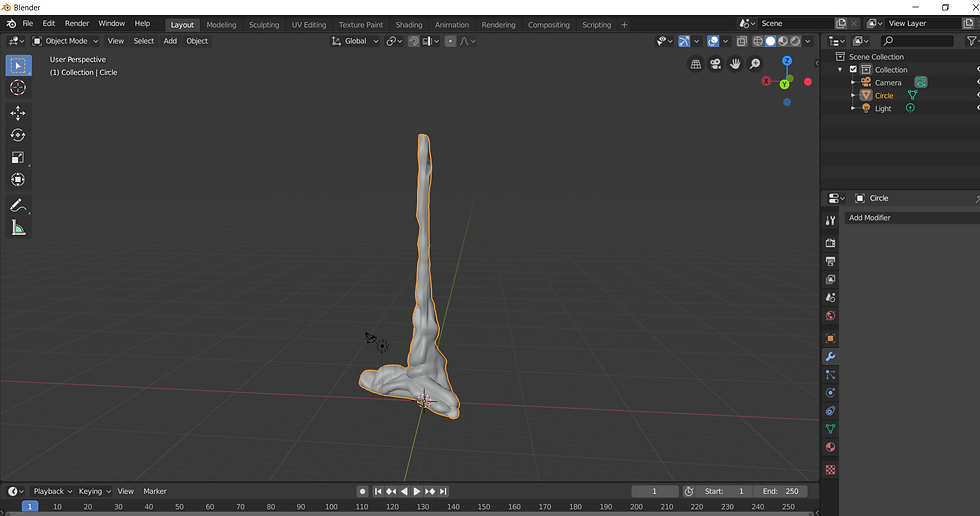
Task: Click the outliner search field
Action: (x=916, y=41)
